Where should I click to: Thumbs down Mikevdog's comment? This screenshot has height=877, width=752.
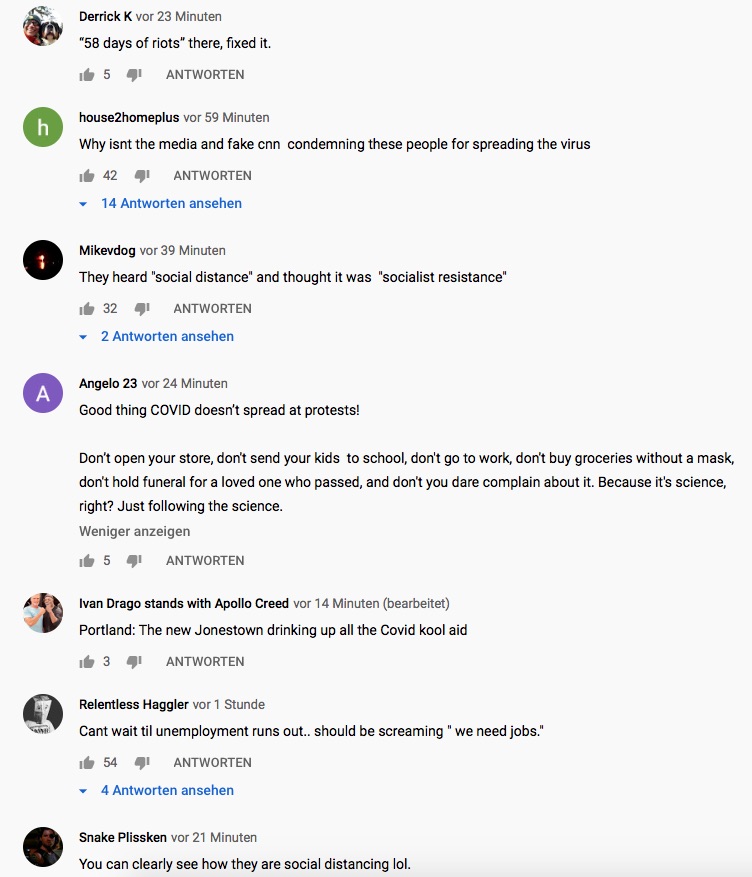(x=142, y=309)
